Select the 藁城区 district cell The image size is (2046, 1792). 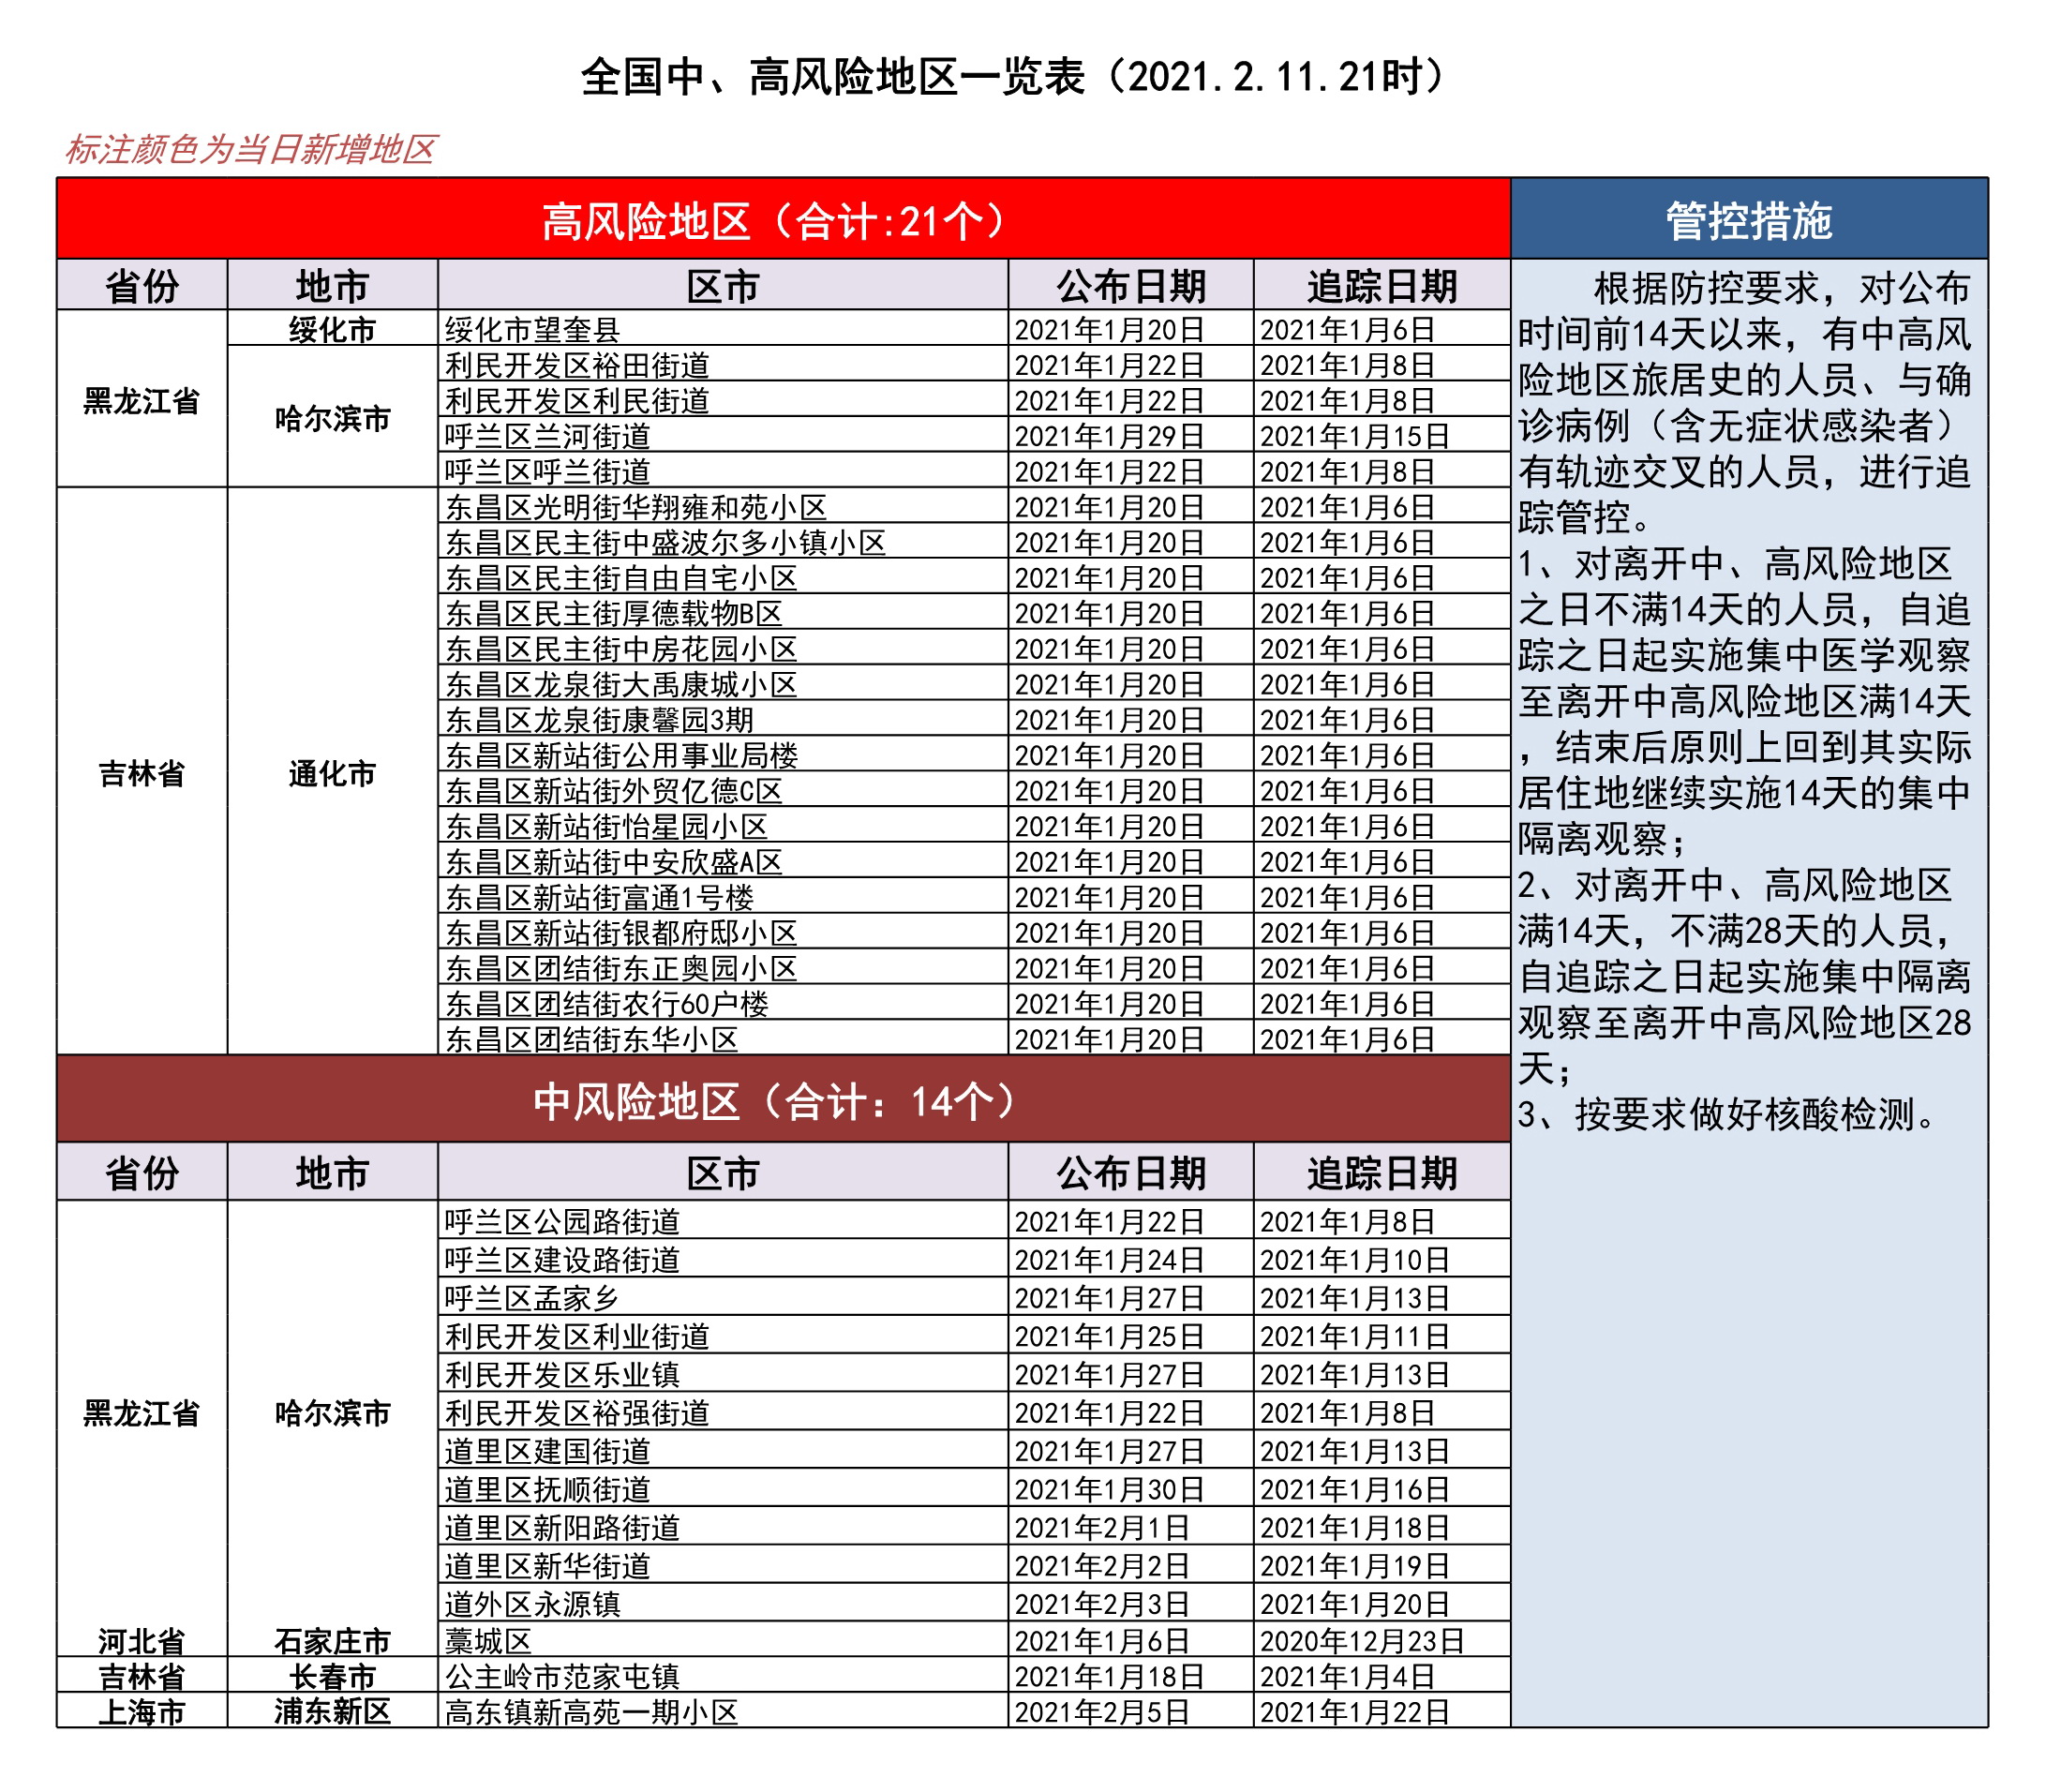click(488, 1640)
